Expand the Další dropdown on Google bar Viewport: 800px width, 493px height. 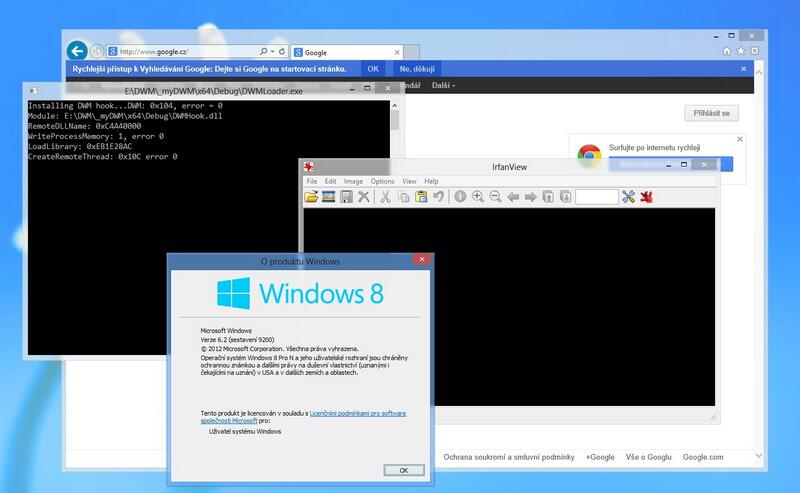(443, 85)
